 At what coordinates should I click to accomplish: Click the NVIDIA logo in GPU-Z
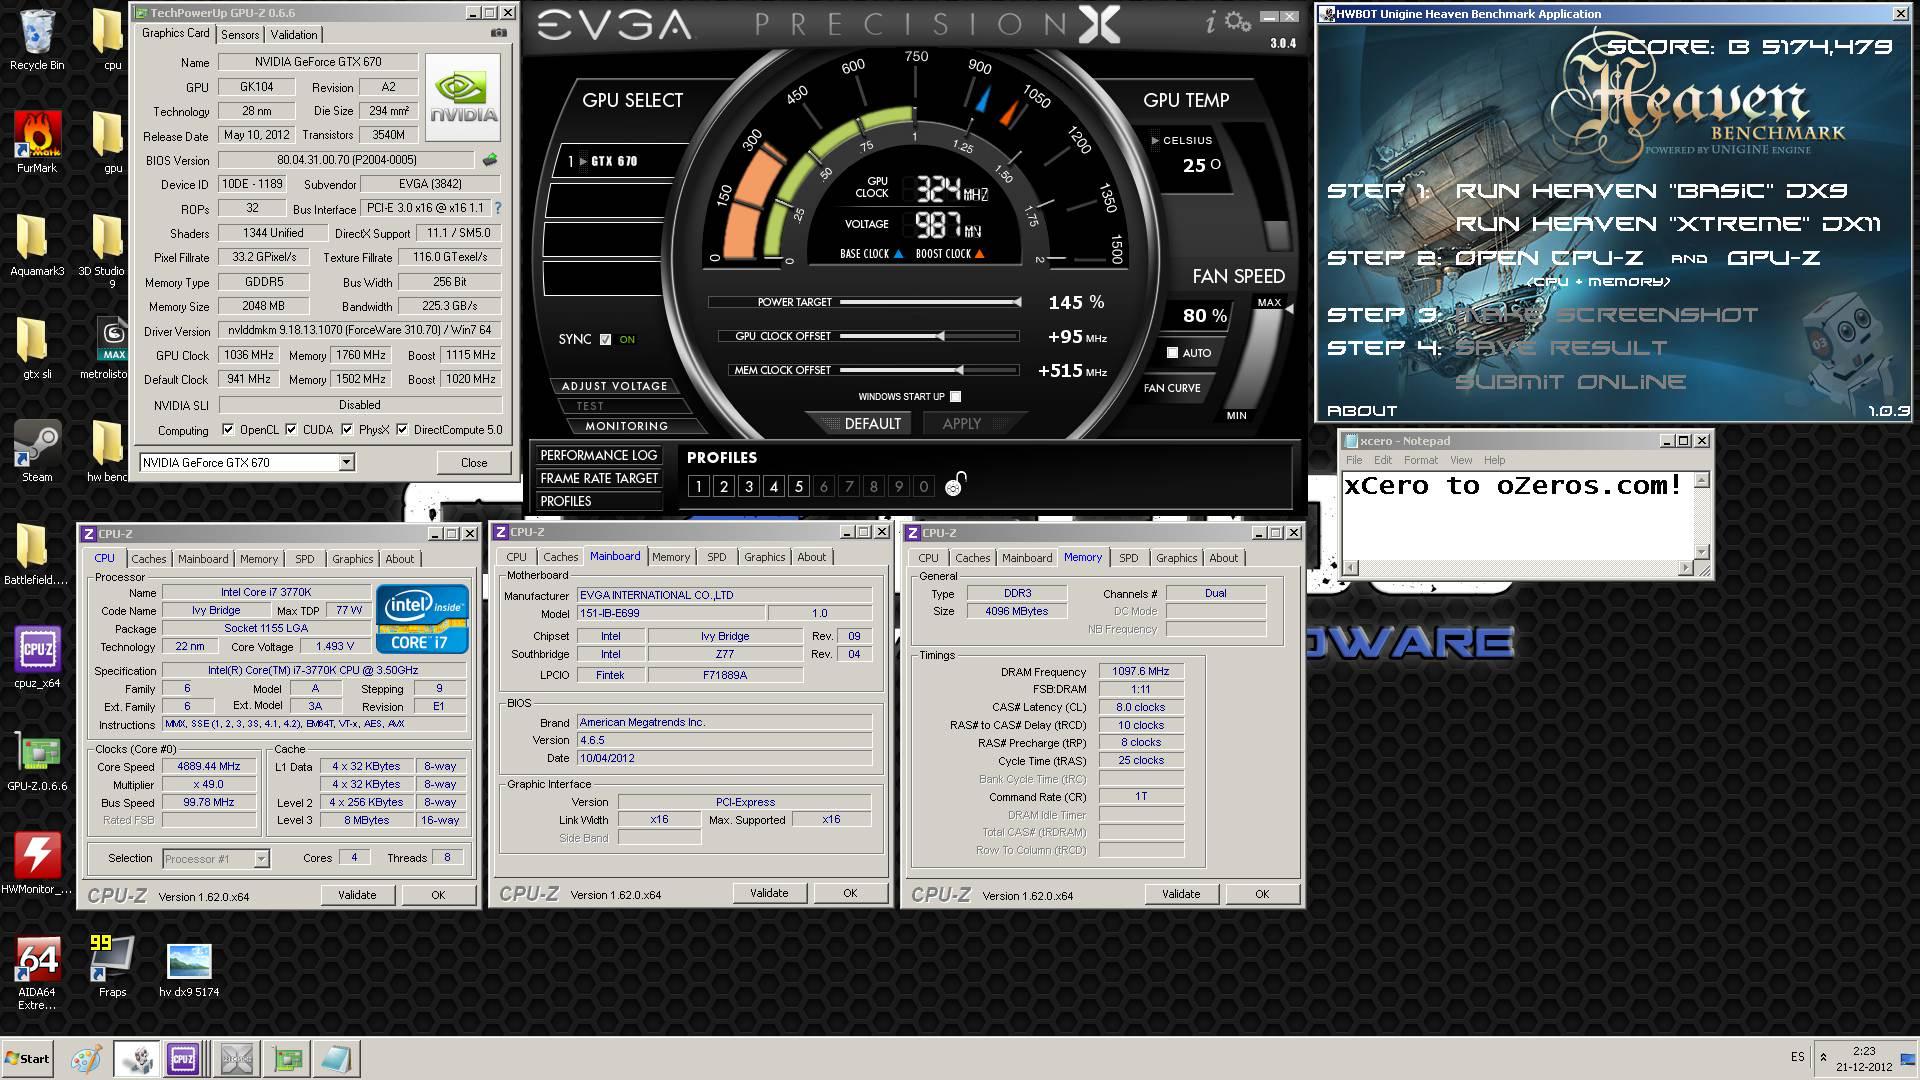coord(463,99)
